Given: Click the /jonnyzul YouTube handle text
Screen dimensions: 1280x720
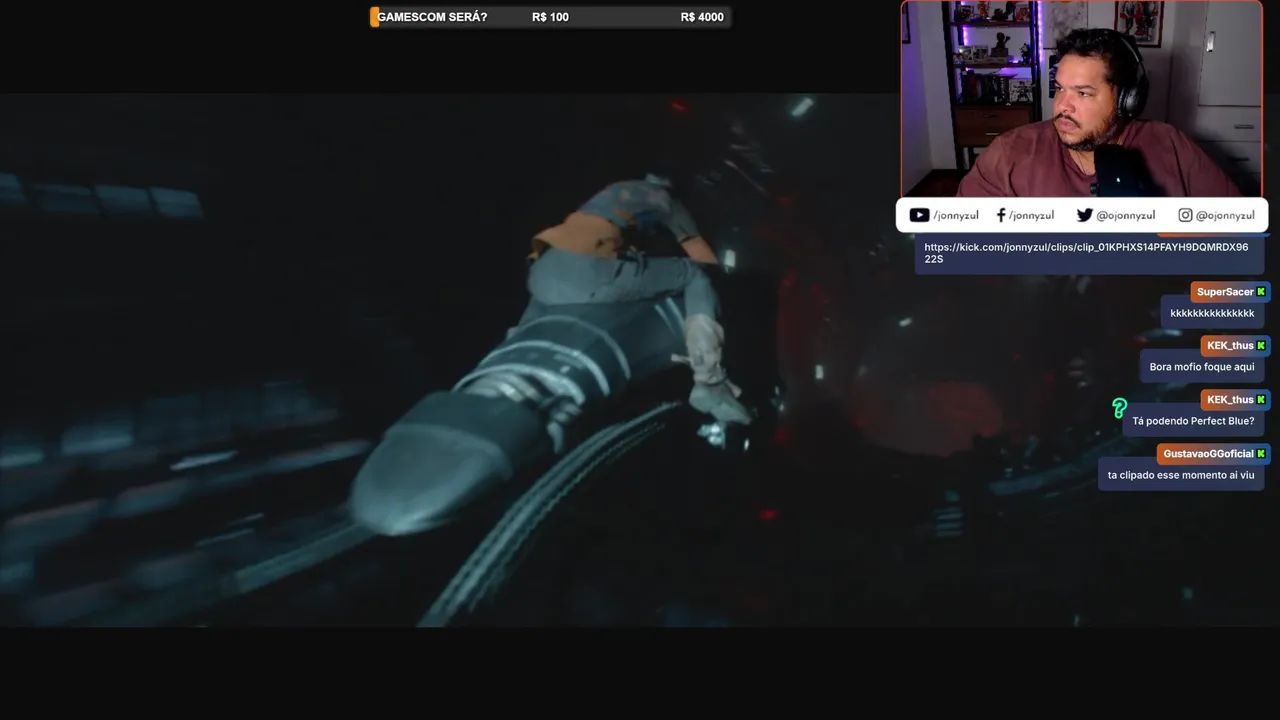Looking at the screenshot, I should [957, 215].
